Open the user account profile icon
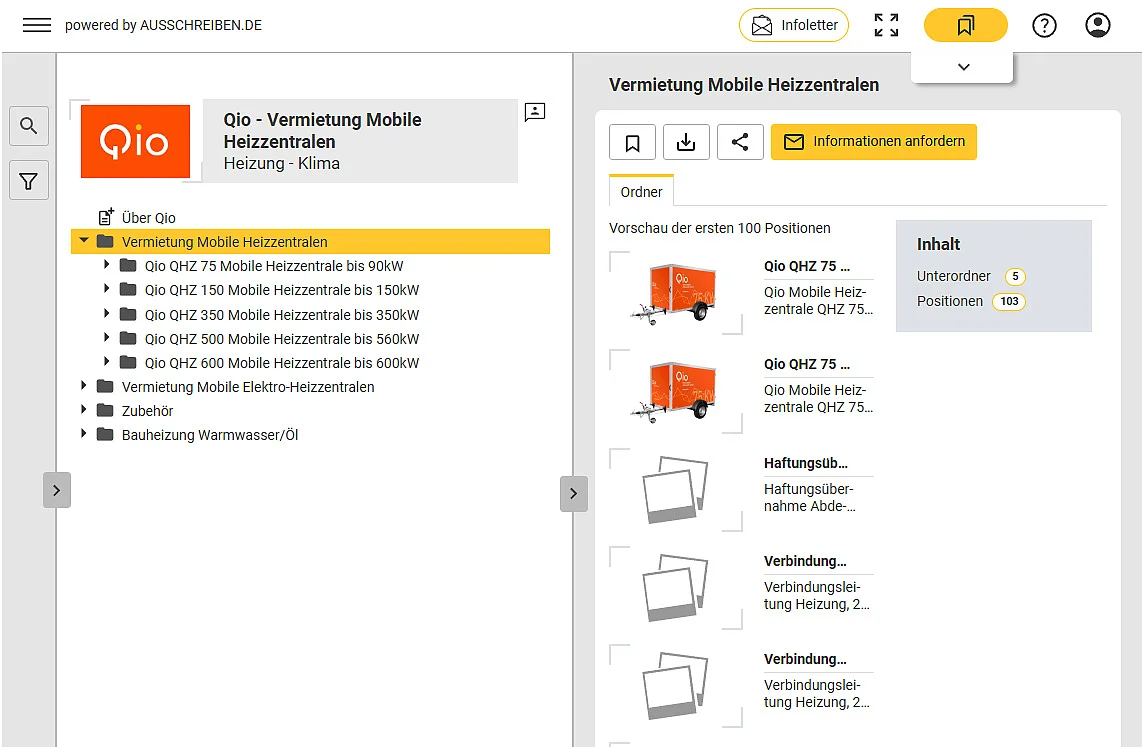The width and height of the screenshot is (1142, 747). (x=1098, y=25)
